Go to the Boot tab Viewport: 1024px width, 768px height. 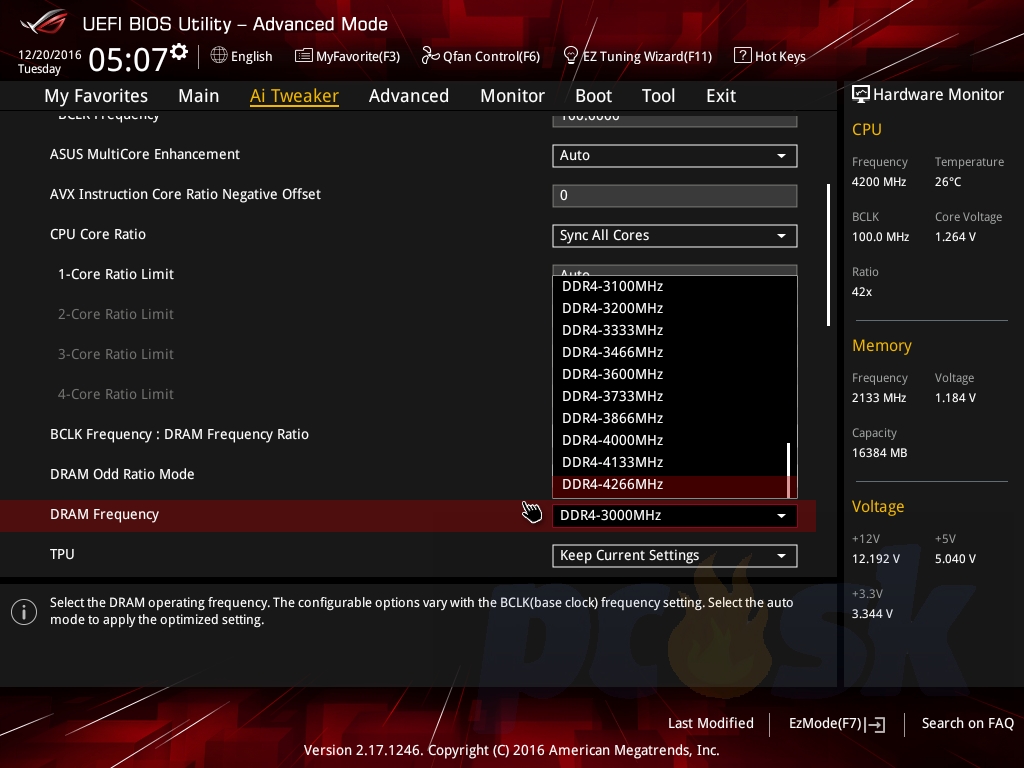(594, 96)
